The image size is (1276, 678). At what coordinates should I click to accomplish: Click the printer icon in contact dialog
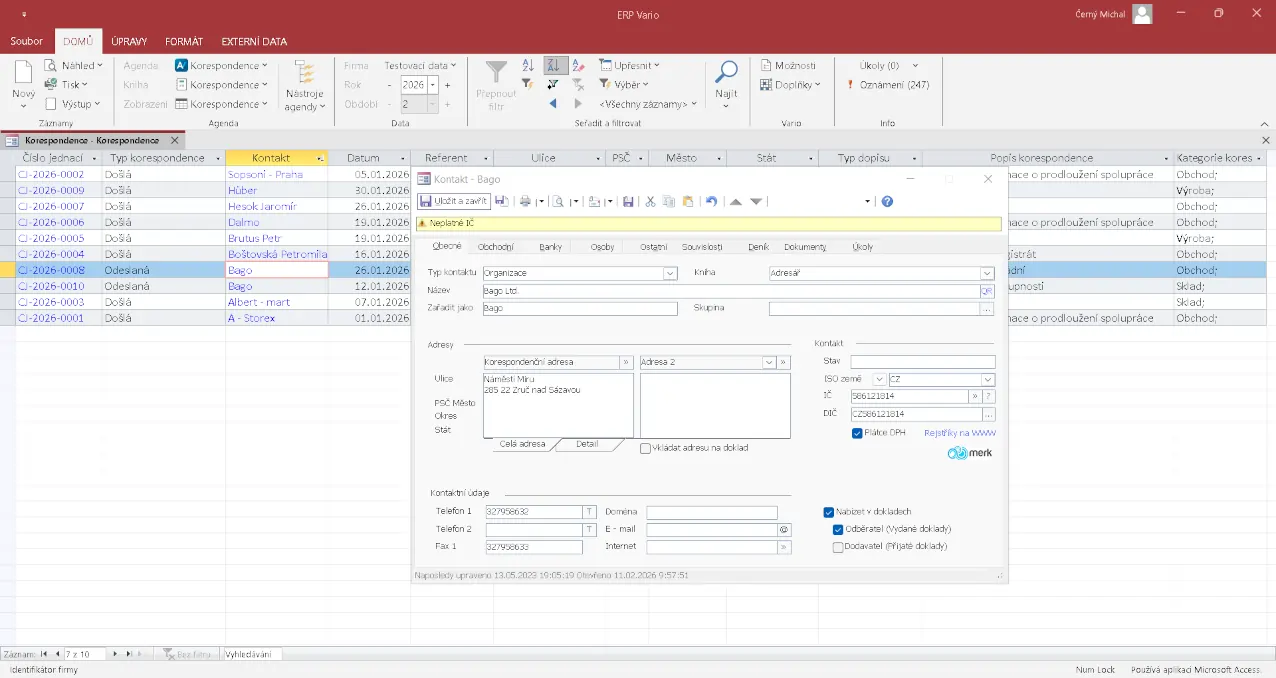click(x=525, y=201)
